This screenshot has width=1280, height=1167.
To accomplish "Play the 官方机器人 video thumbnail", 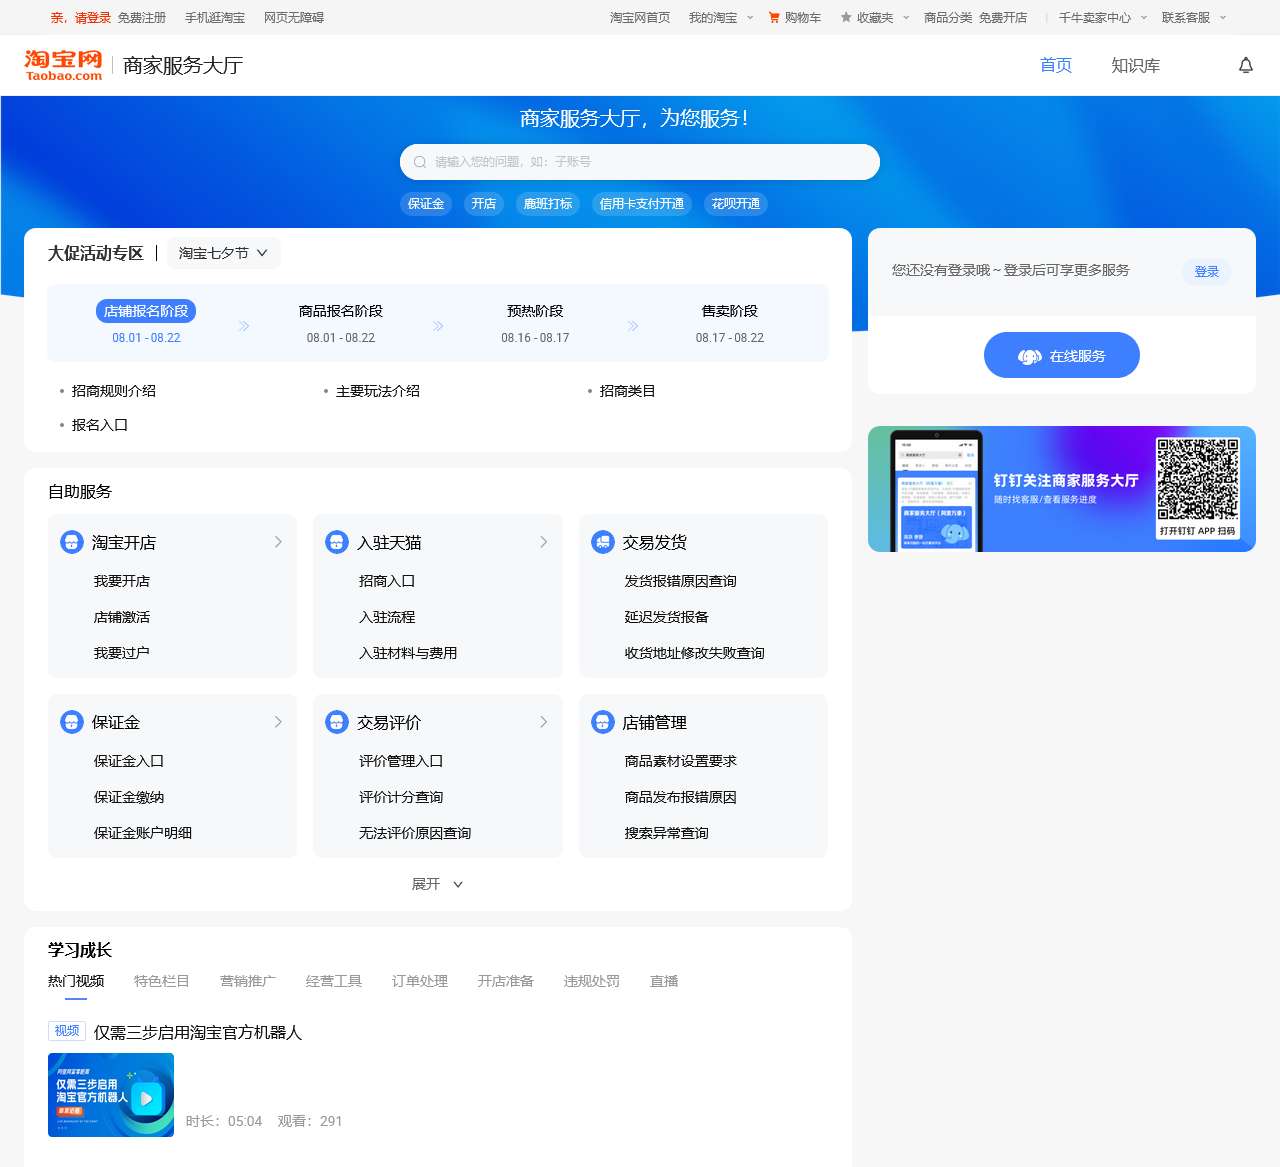I will [x=111, y=1095].
